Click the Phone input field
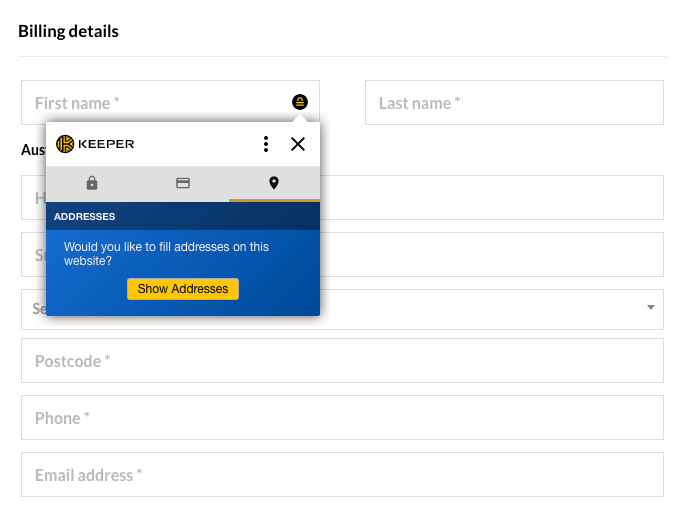This screenshot has height=518, width=682. pos(342,418)
